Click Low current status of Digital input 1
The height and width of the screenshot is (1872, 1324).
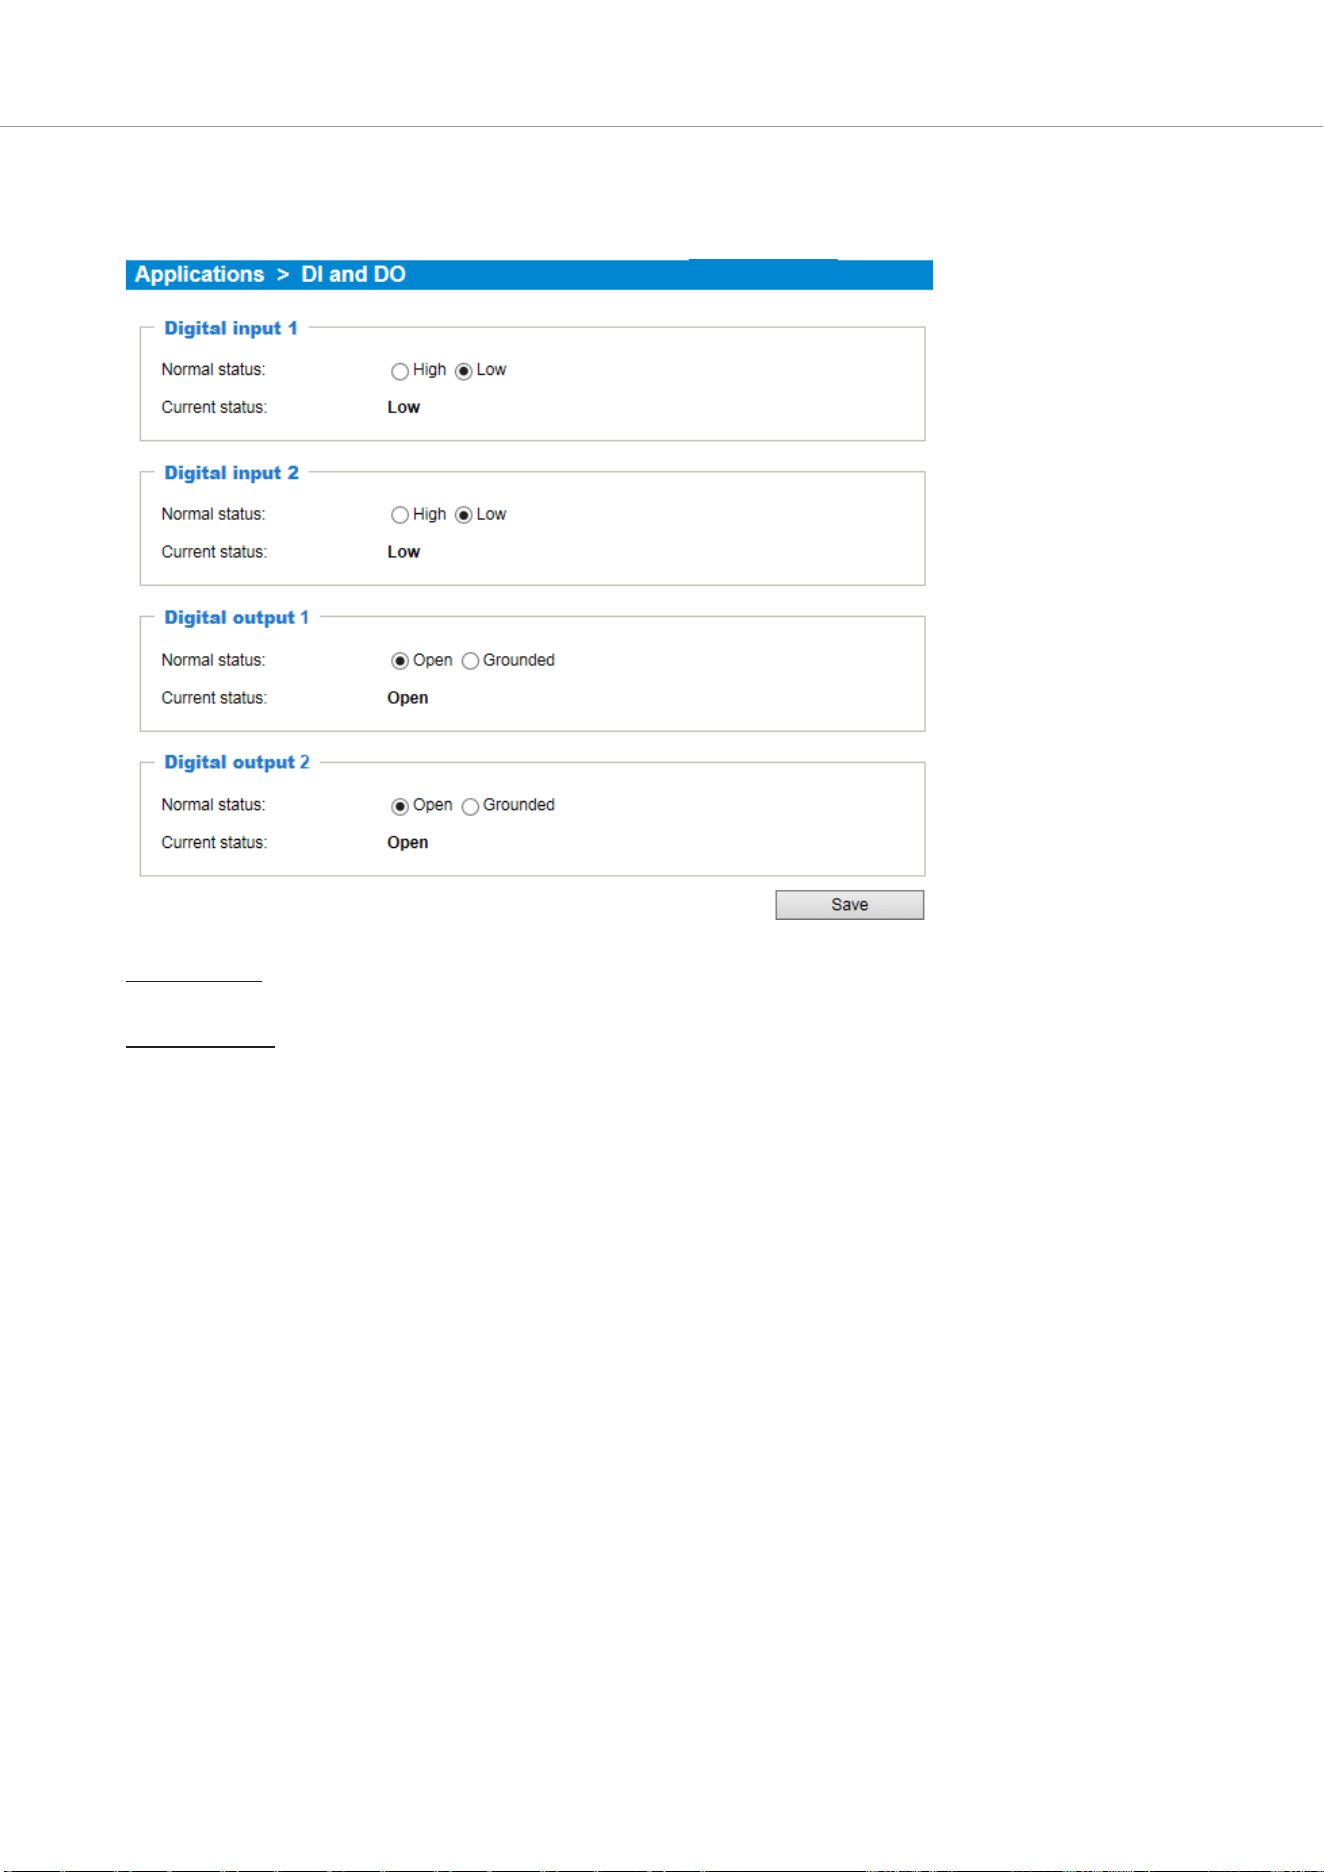[x=404, y=407]
